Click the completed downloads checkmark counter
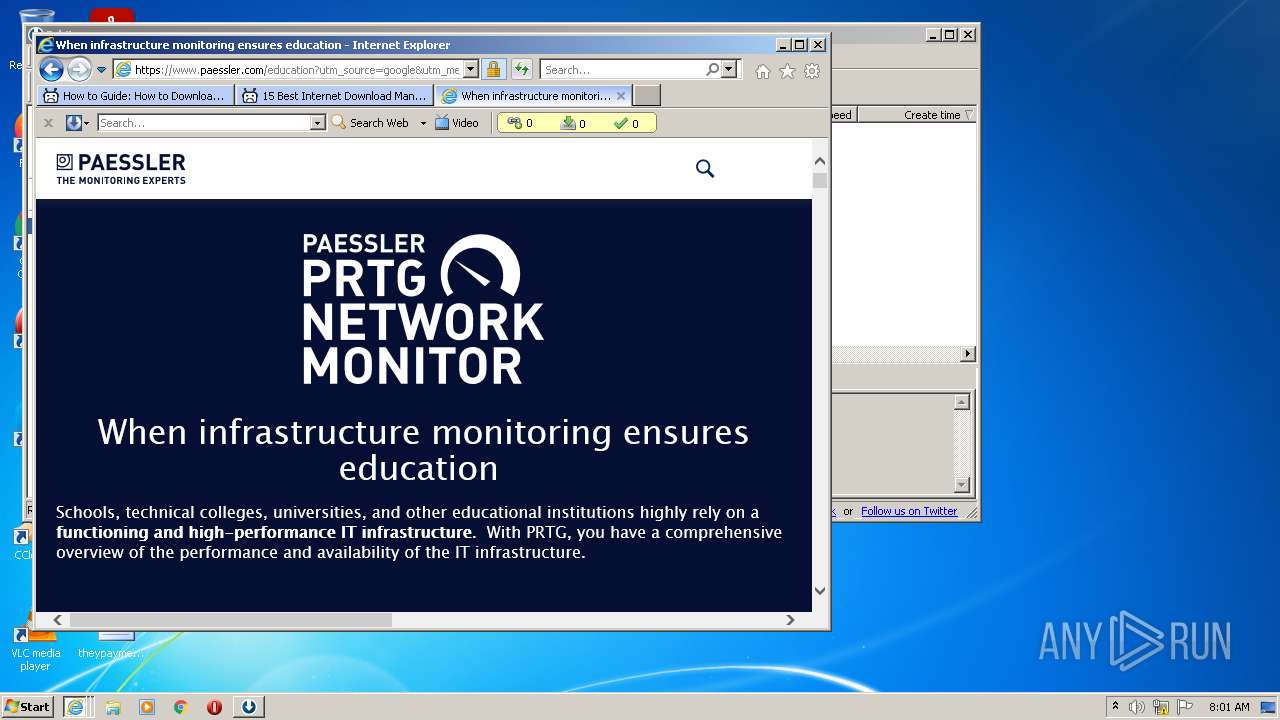Image resolution: width=1280 pixels, height=720 pixels. [626, 123]
